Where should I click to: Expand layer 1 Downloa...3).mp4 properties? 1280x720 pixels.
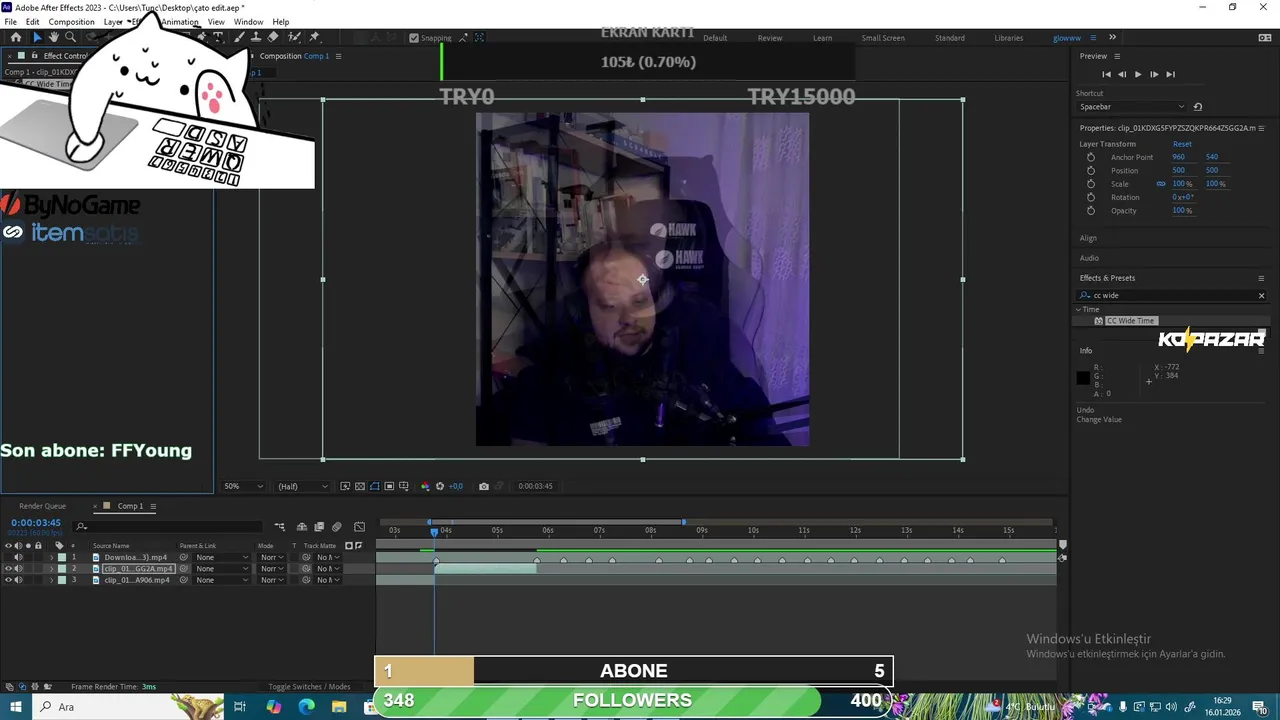pyautogui.click(x=52, y=557)
